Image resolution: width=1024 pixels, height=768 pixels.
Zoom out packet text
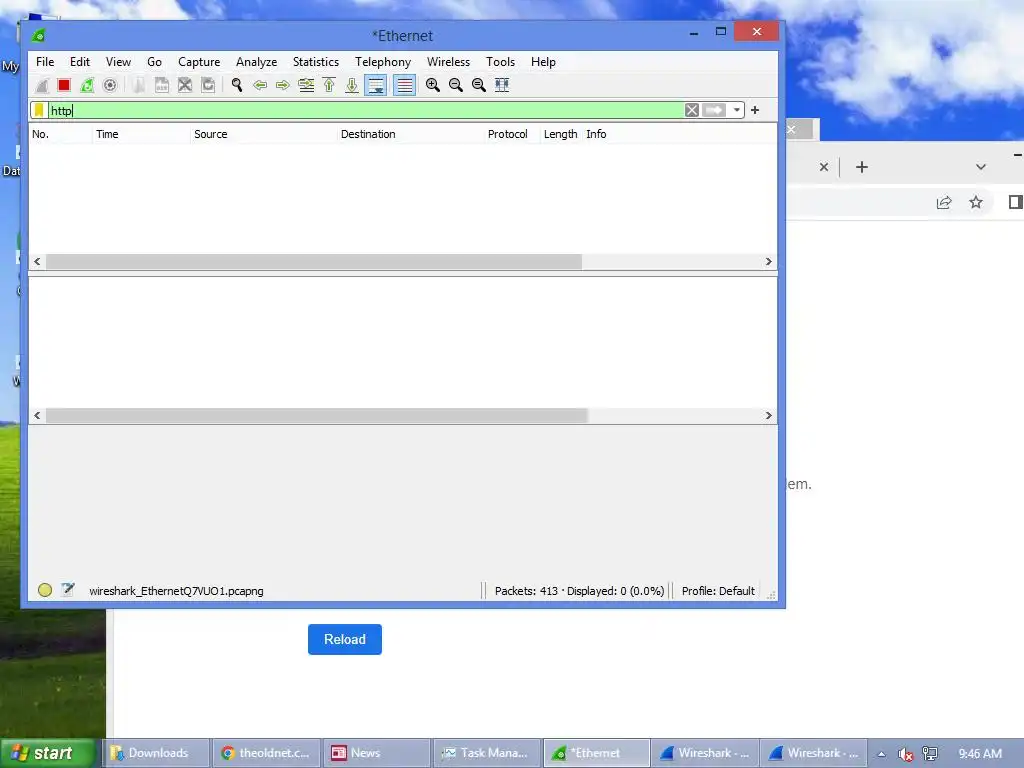(456, 85)
